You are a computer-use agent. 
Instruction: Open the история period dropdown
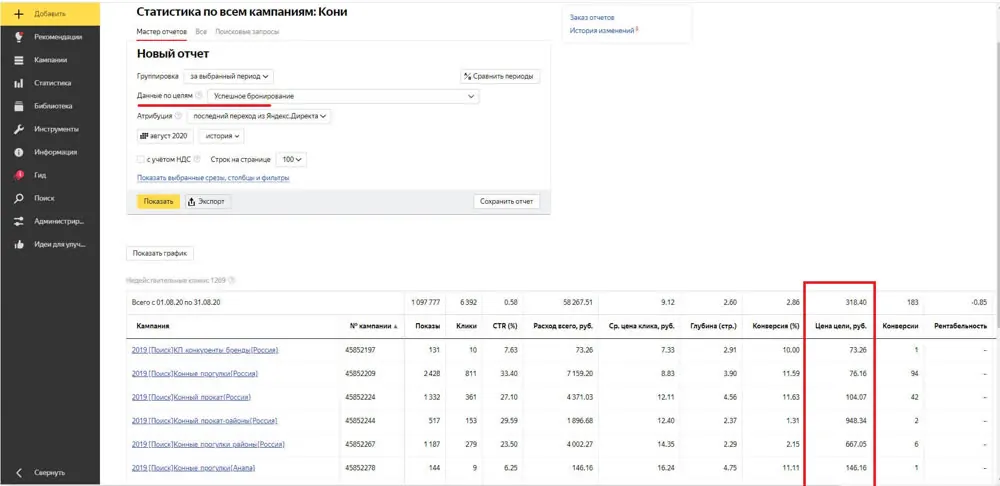[221, 136]
